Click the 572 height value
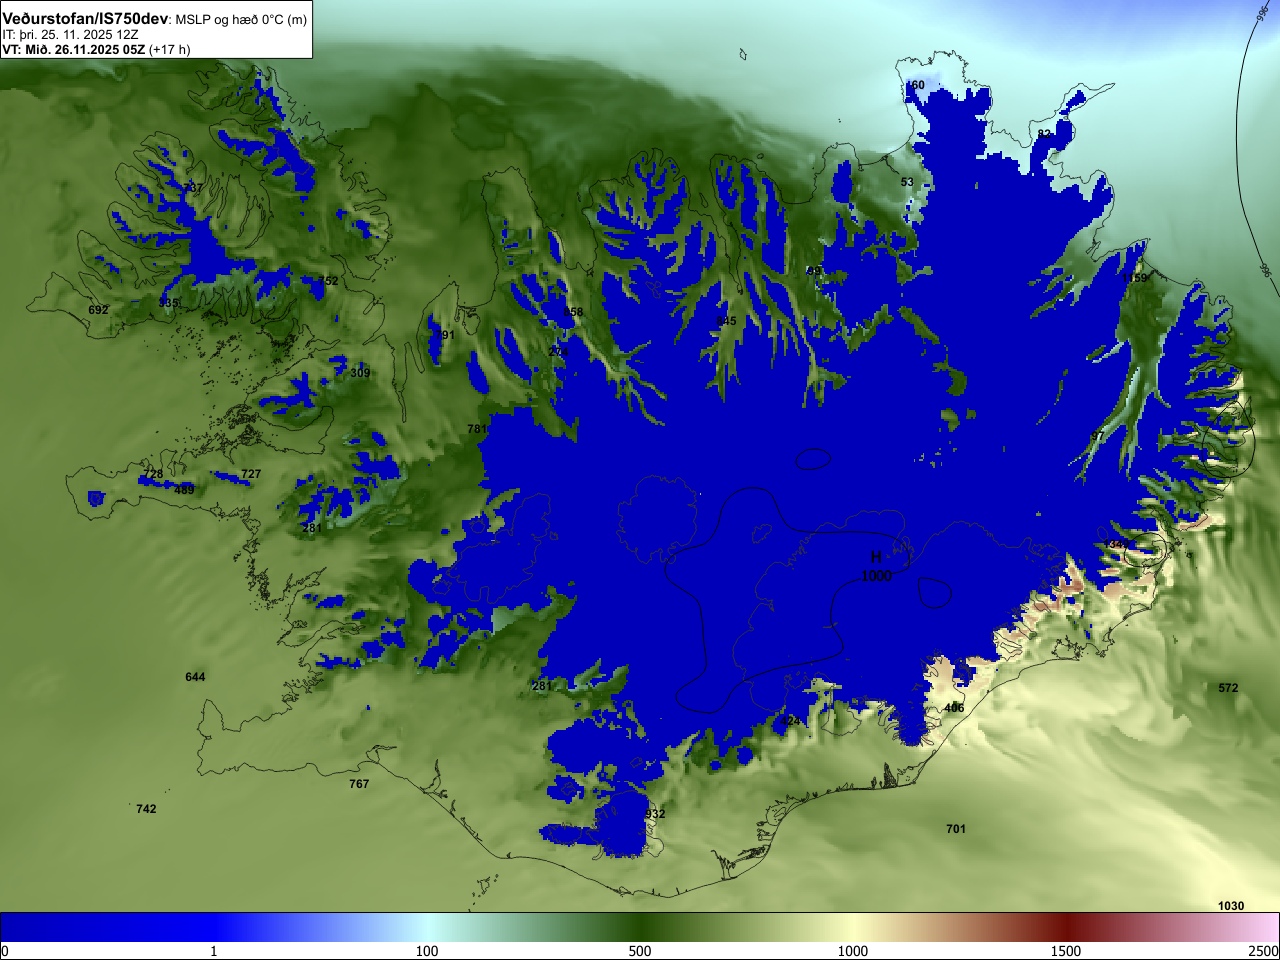 pyautogui.click(x=1228, y=688)
